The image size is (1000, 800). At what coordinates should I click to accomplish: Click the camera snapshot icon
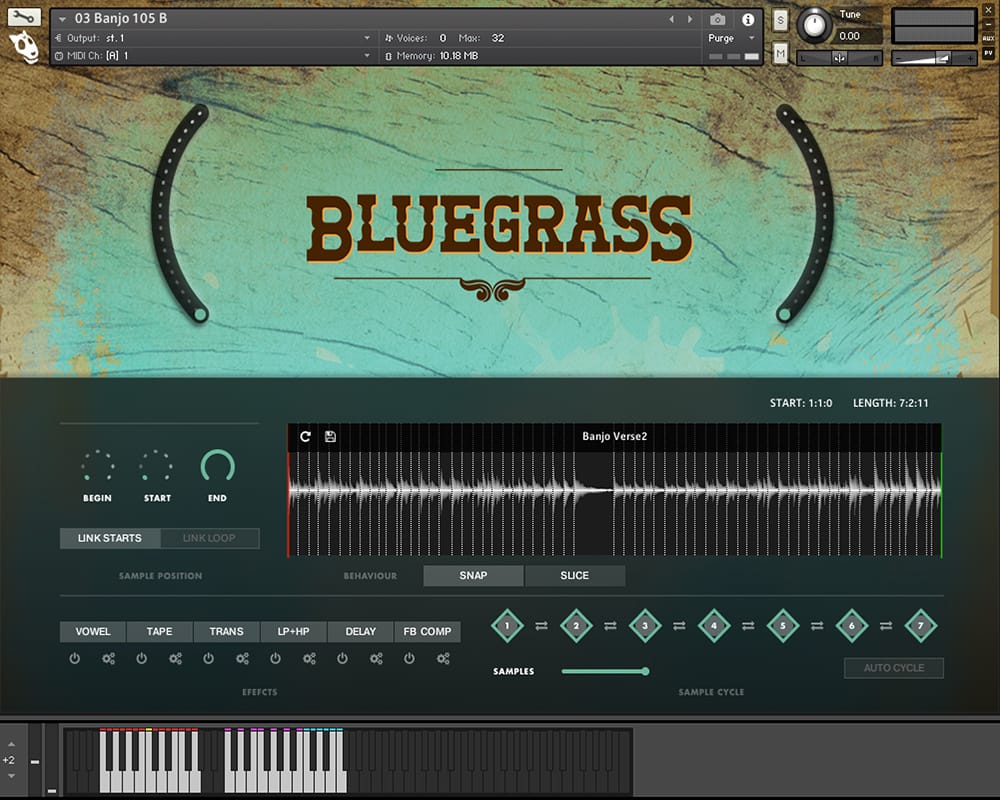tap(717, 19)
